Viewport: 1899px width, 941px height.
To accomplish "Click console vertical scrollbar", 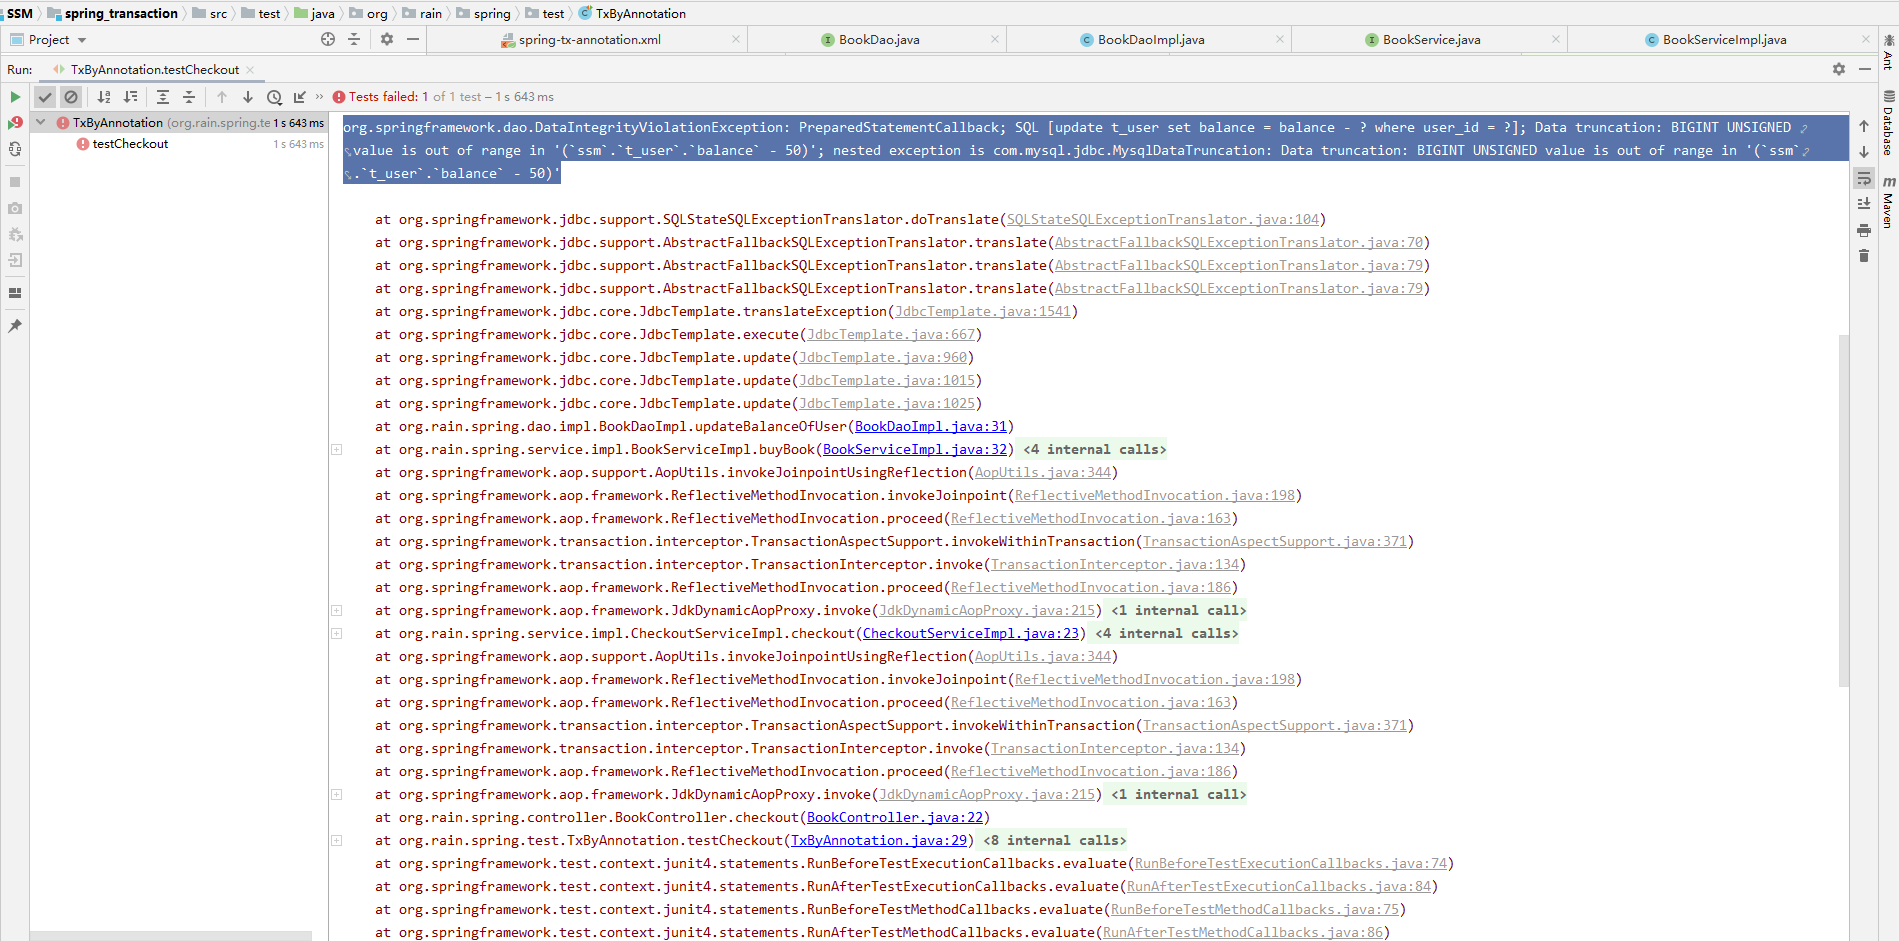I will point(1844,510).
